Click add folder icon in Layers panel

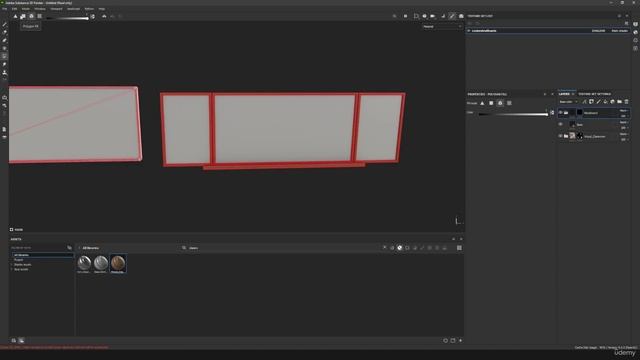(x=619, y=102)
